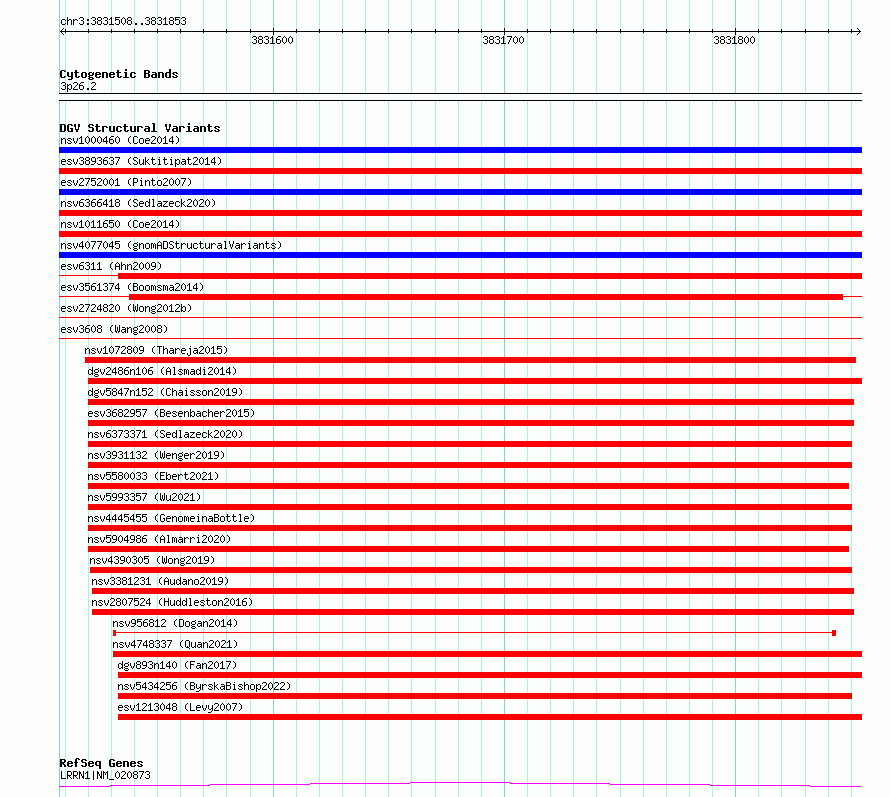Screen dimensions: 890x797
Task: Select esv1213048 (Levy2007) label
Action: coord(180,707)
